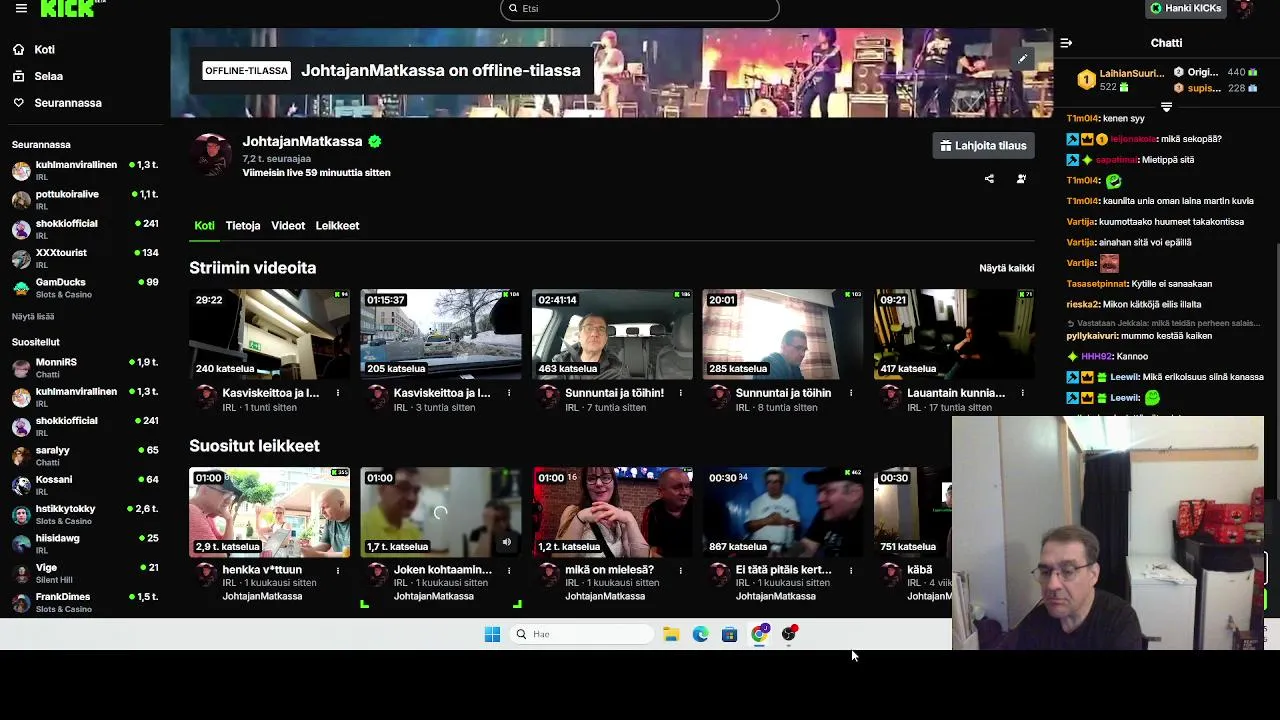Open hstikkytokky channel in sidebar
Viewport: 1280px width, 720px height.
coord(85,515)
